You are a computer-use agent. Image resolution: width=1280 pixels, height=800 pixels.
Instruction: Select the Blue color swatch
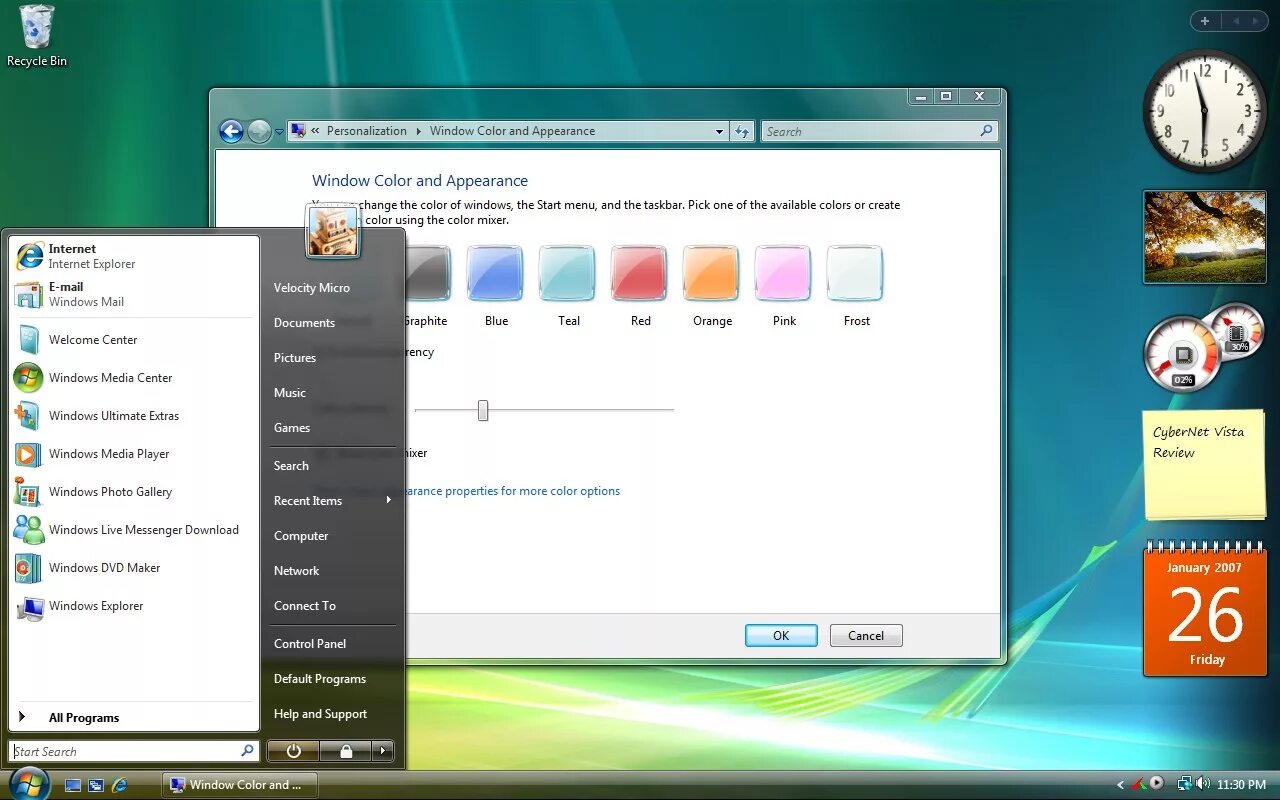(x=496, y=273)
